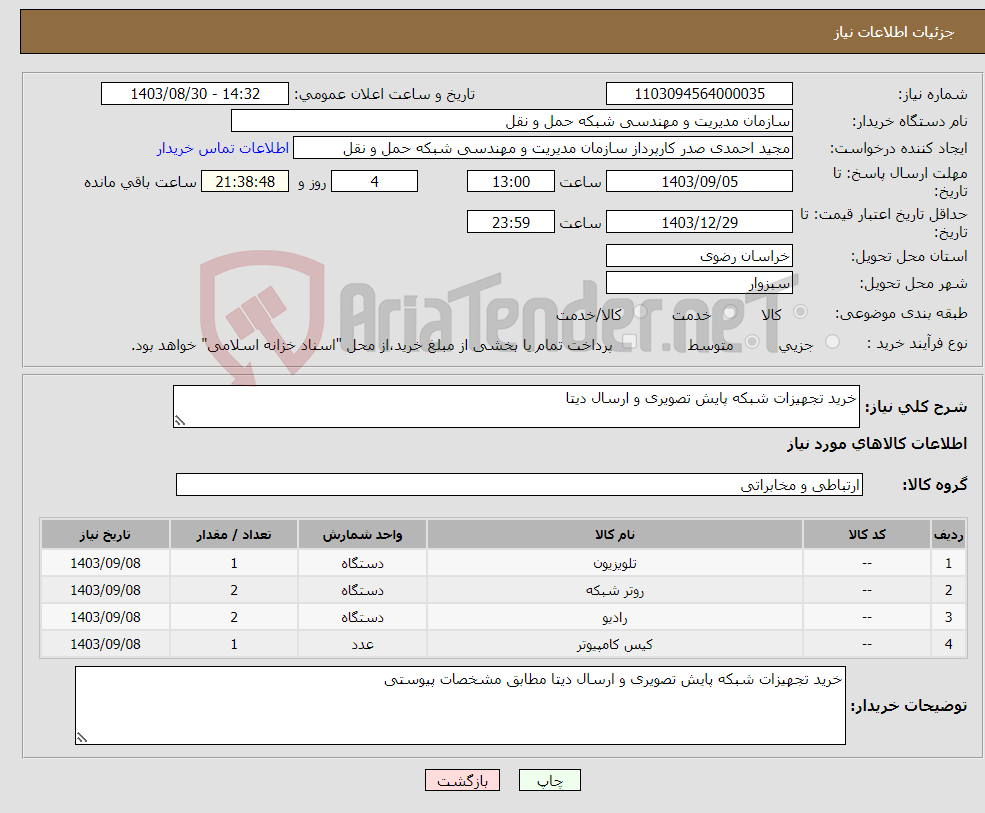Select the جزیی purchase type radio
The width and height of the screenshot is (985, 813).
click(x=832, y=342)
